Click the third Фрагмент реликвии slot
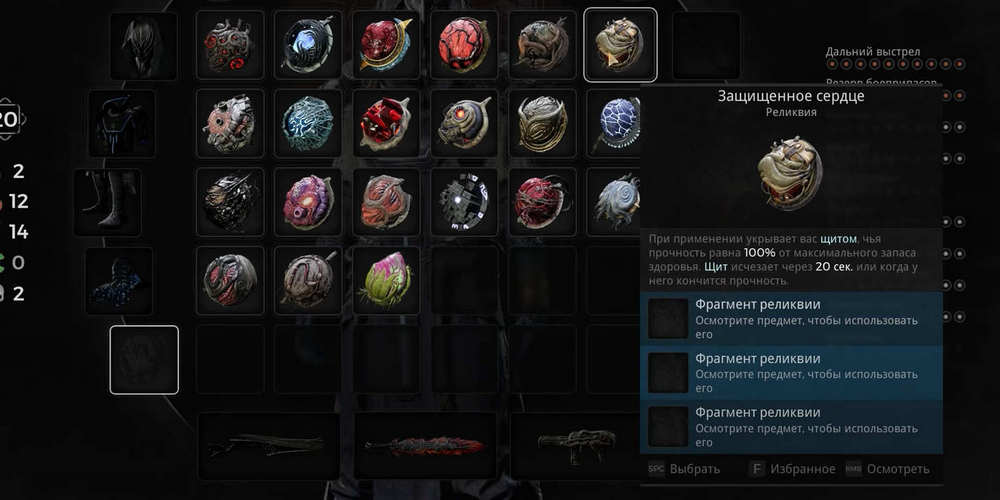Viewport: 1000px width, 500px height. pyautogui.click(x=791, y=427)
